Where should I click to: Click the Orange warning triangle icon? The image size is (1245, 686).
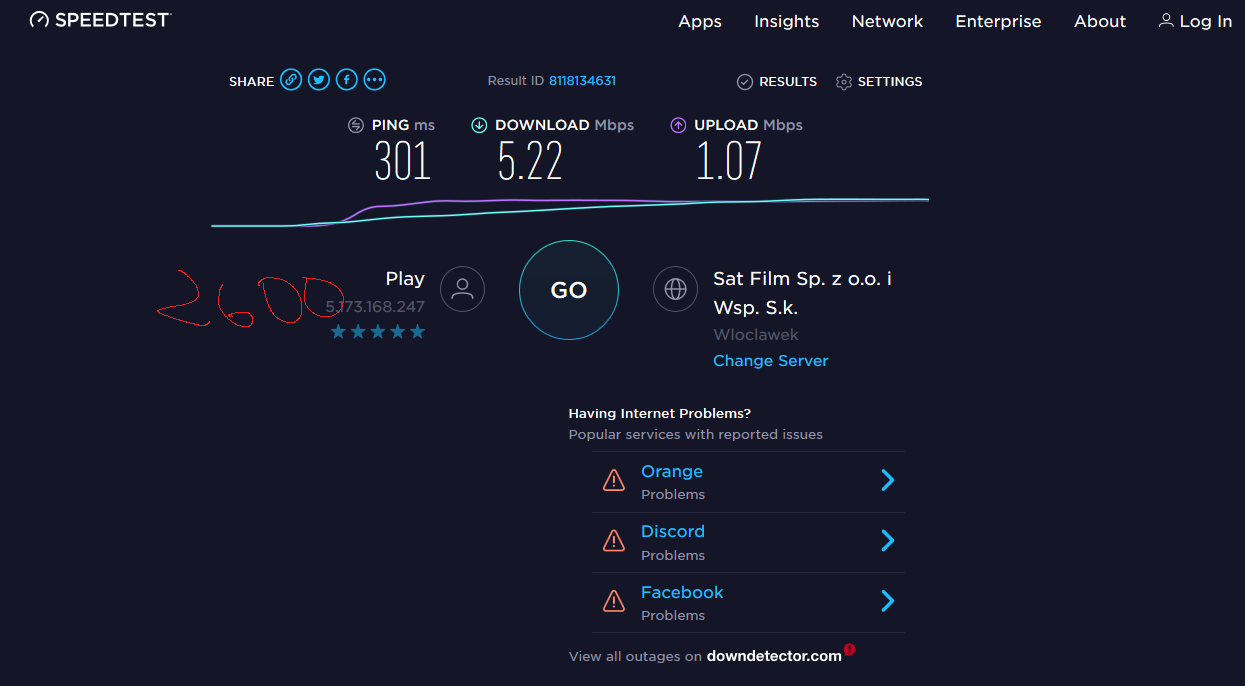tap(614, 481)
